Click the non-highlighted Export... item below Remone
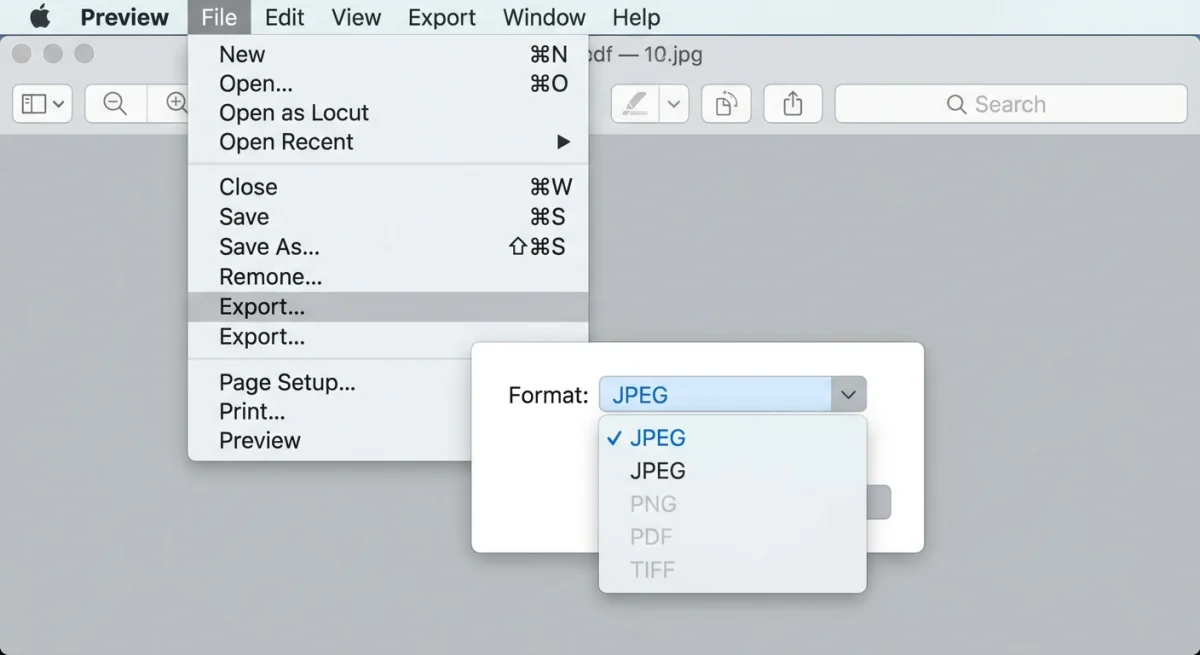1200x655 pixels. point(388,337)
